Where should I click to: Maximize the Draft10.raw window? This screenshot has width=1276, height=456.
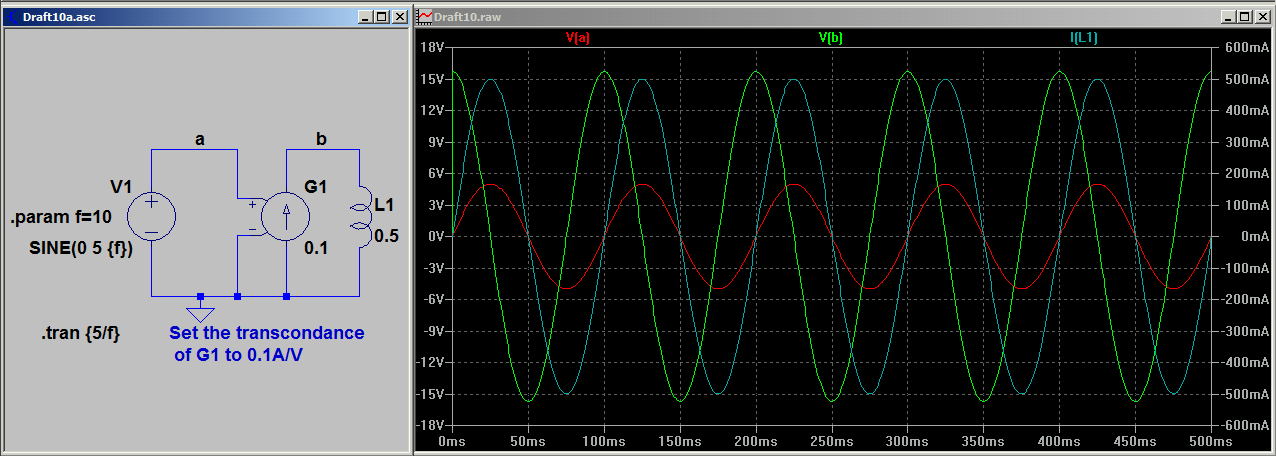pos(1244,17)
